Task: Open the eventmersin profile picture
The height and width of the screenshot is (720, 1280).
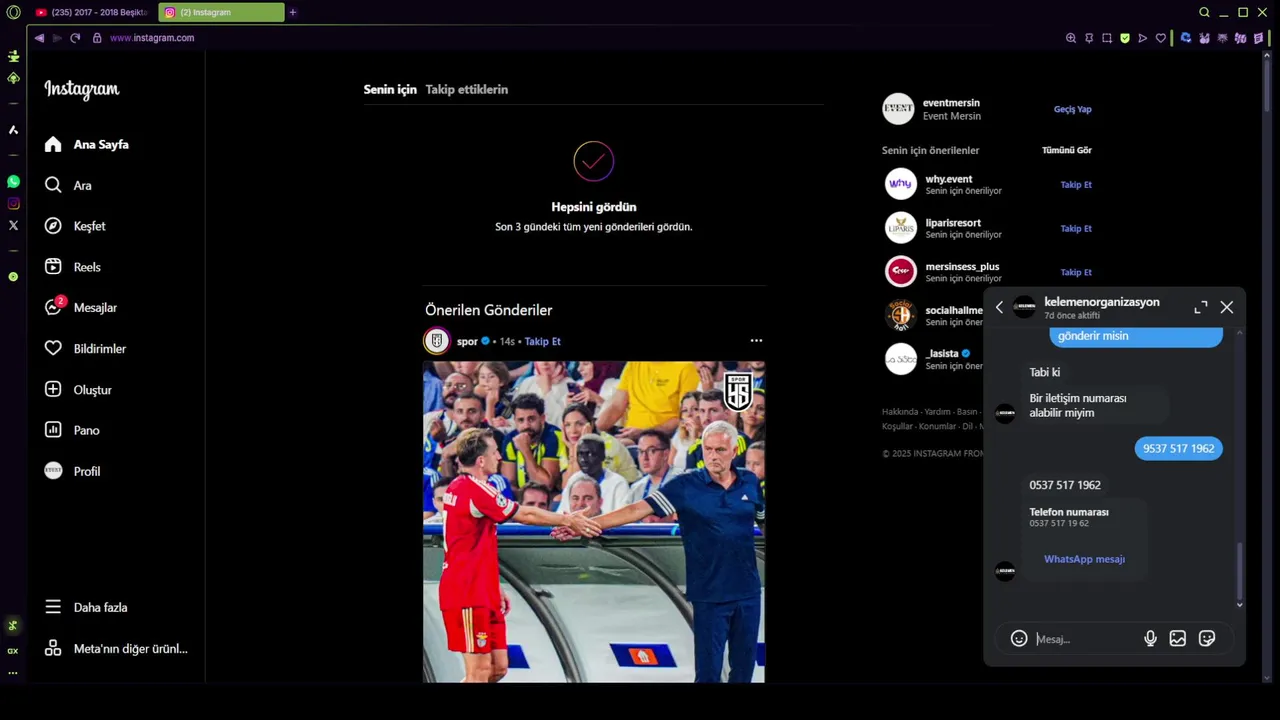Action: [898, 109]
